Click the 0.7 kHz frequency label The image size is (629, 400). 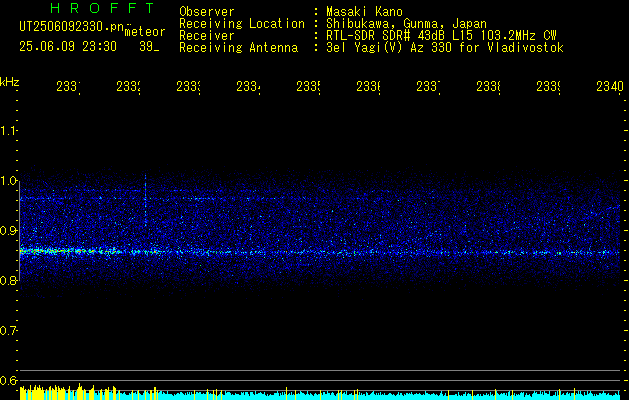(8, 330)
